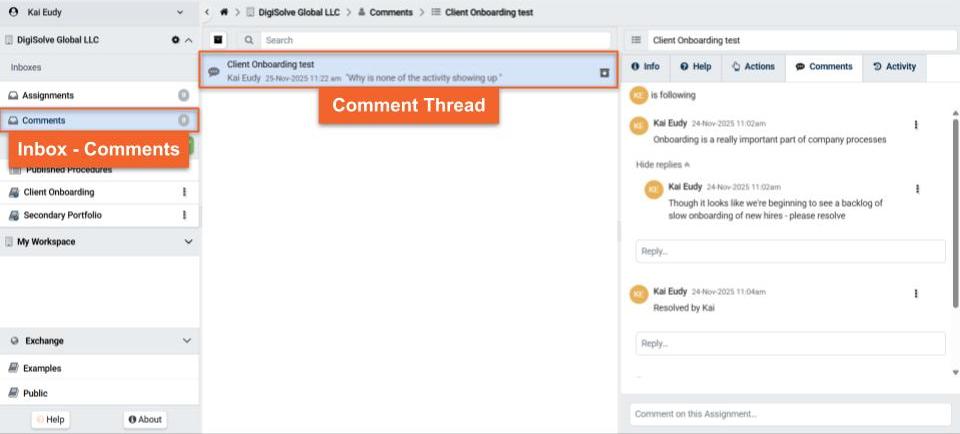Select the Comments tab
Image resolution: width=960 pixels, height=434 pixels.
[824, 67]
